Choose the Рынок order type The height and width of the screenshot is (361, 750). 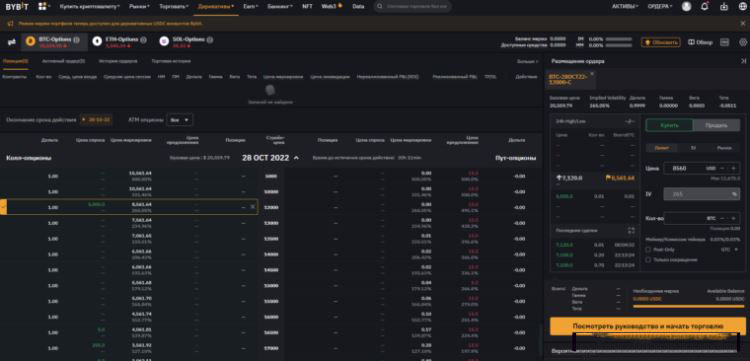tap(724, 148)
